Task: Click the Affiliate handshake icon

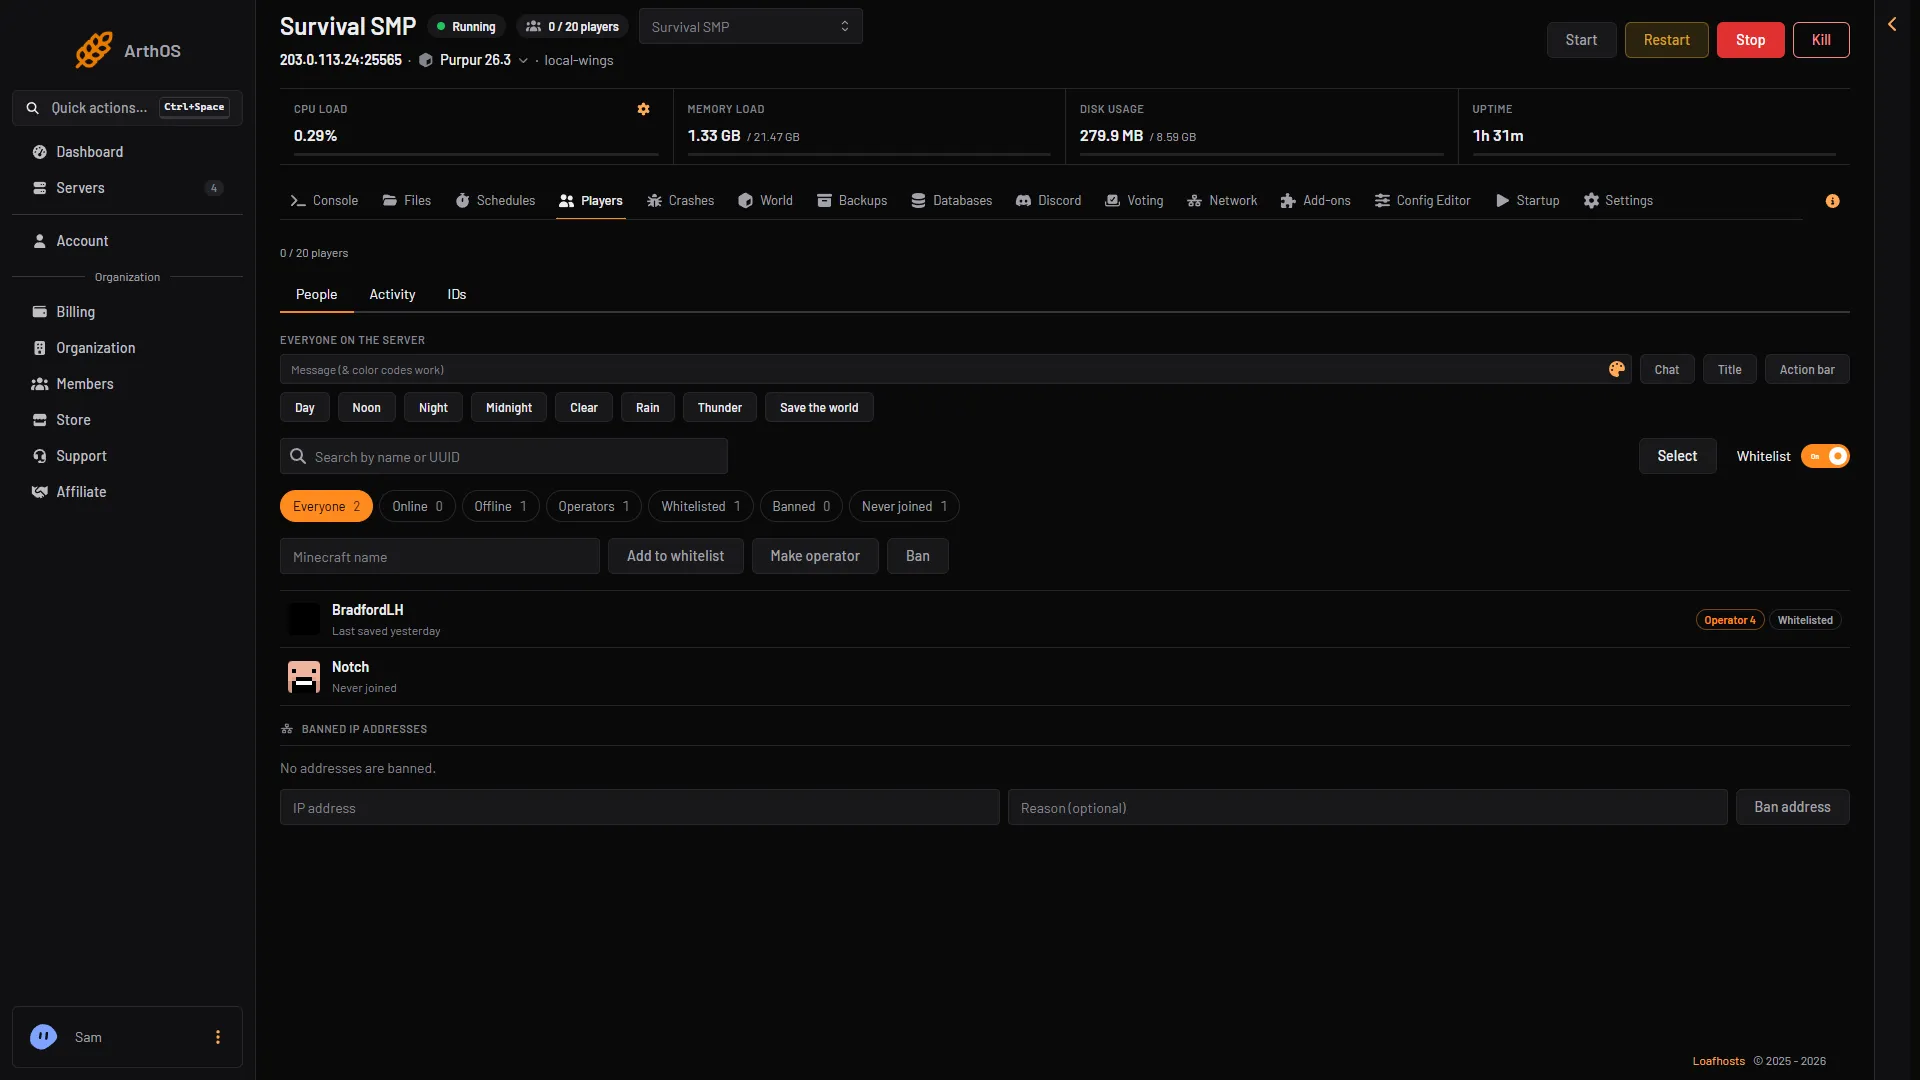Action: click(40, 492)
